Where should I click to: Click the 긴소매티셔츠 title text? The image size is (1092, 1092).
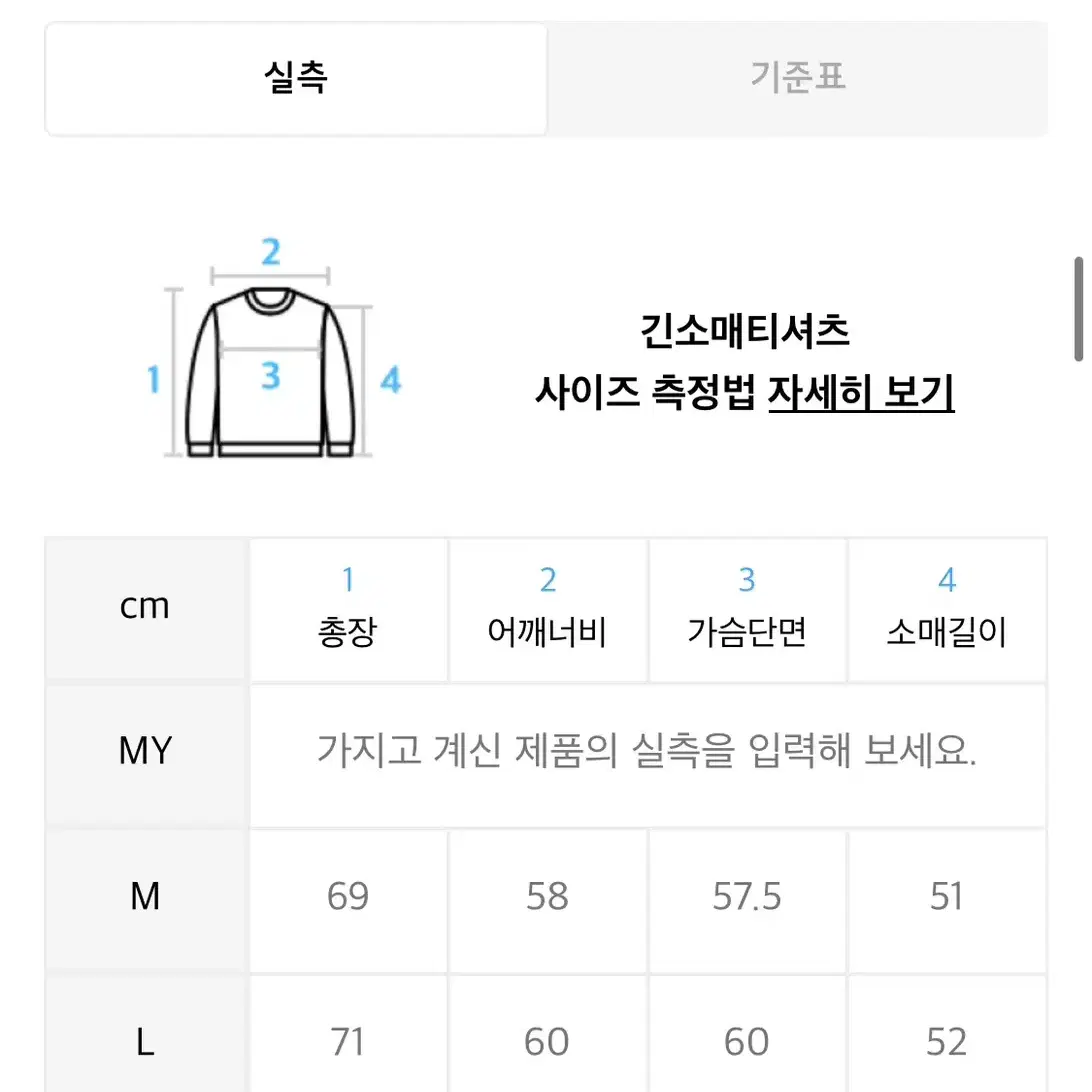coord(744,331)
